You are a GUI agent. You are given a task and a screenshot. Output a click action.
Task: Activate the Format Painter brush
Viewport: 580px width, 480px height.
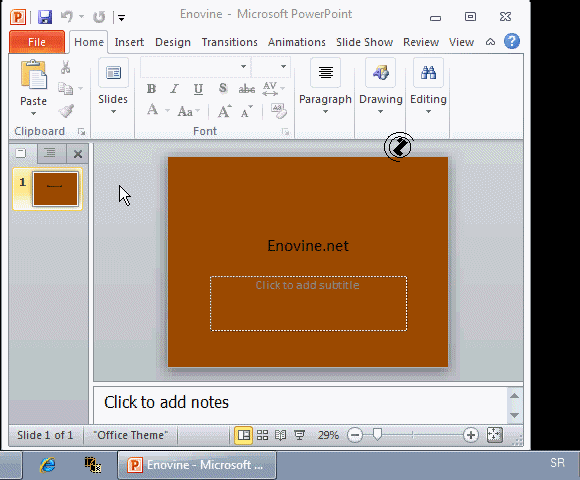[x=66, y=111]
